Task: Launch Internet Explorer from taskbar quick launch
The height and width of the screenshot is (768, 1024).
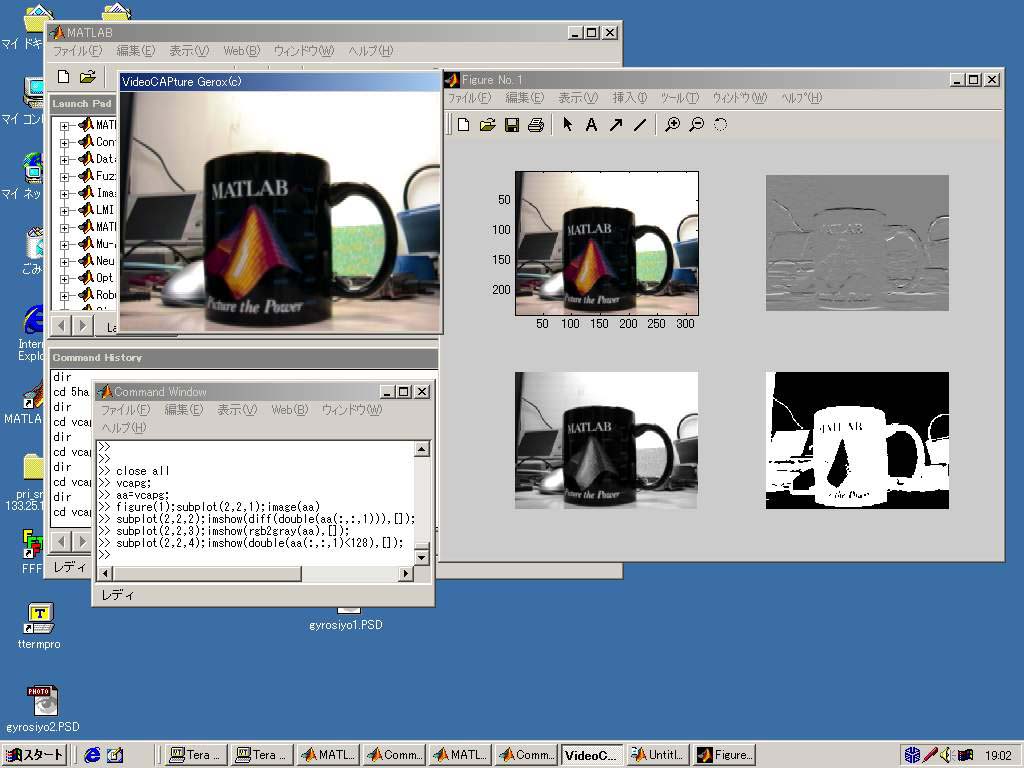Action: 93,755
